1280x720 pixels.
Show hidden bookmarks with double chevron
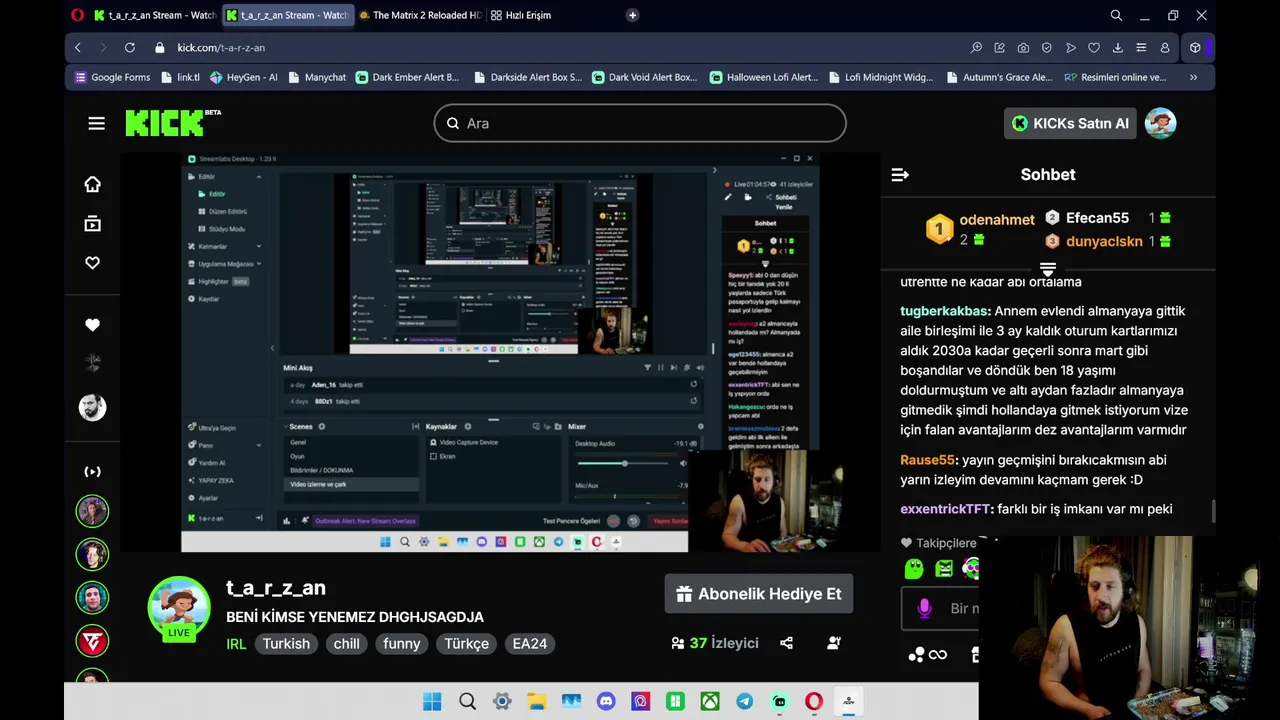(x=1193, y=77)
